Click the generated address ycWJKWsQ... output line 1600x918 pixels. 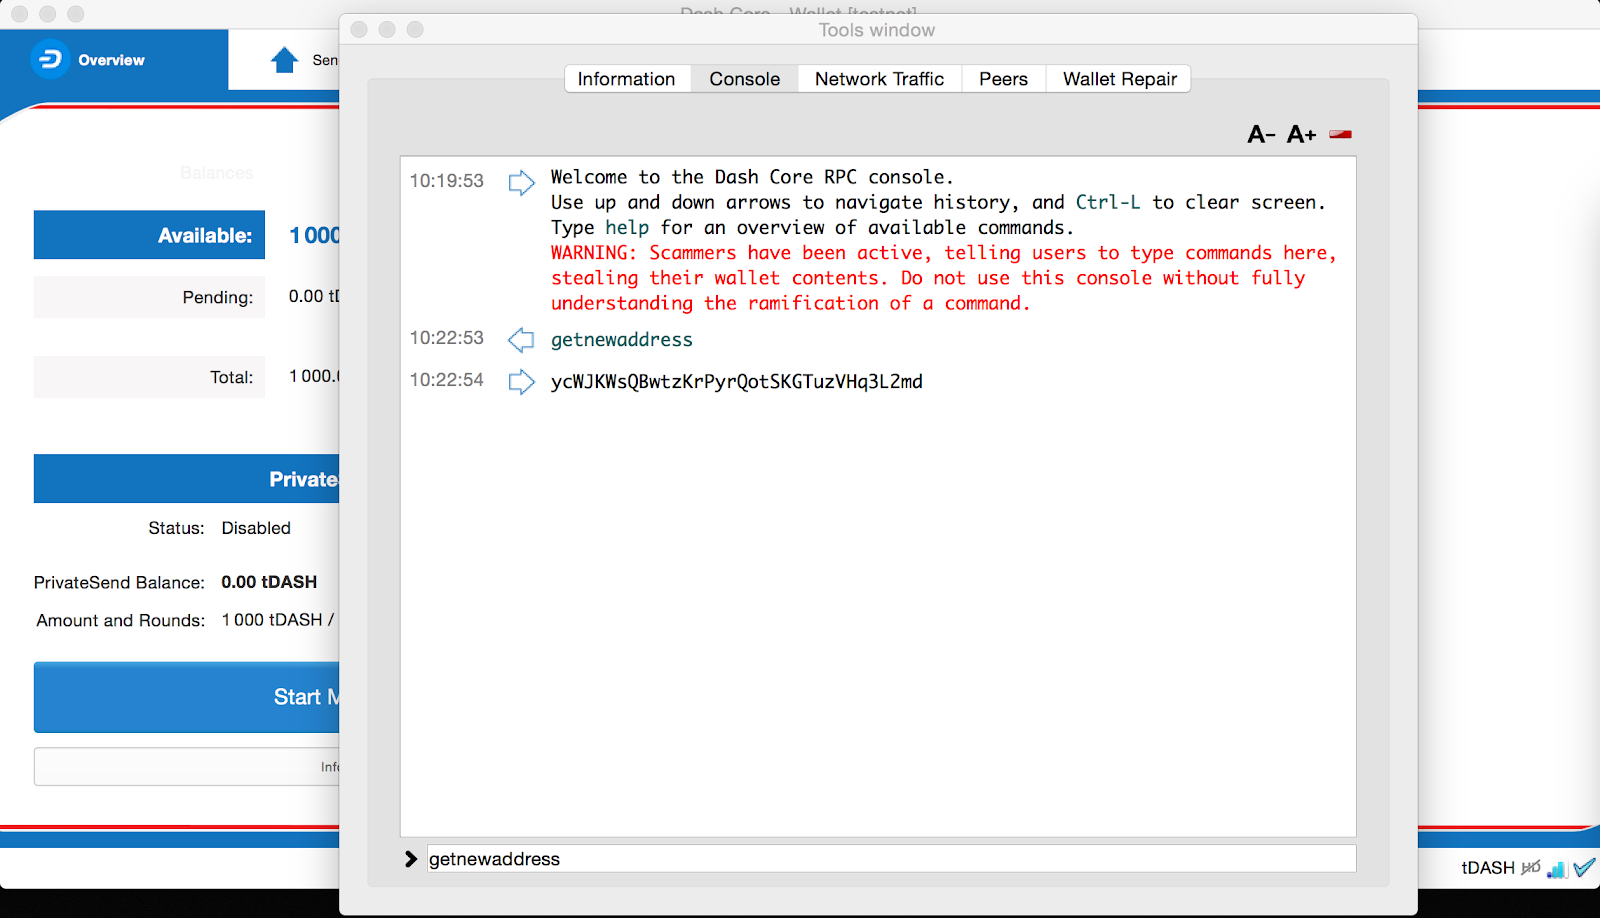point(737,382)
